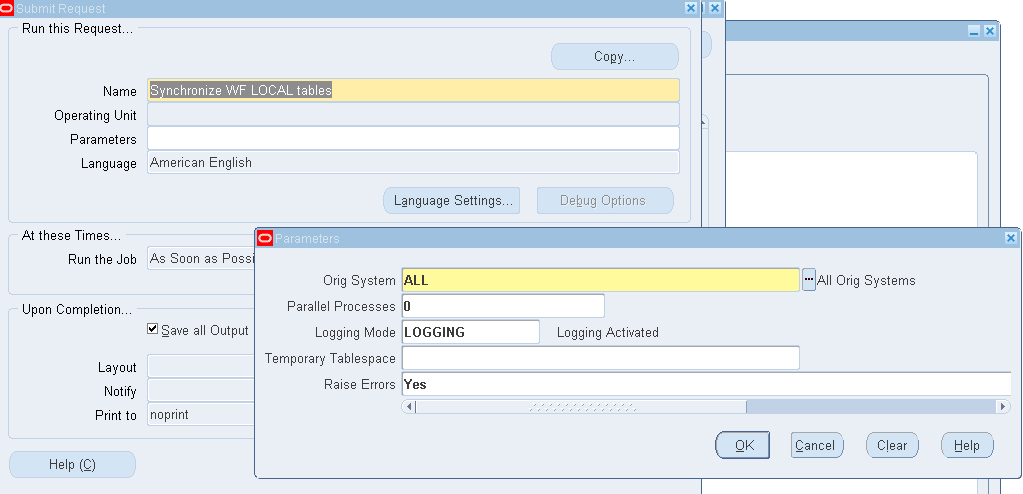
Task: Open Help from the Parameters dialog
Action: (x=966, y=445)
